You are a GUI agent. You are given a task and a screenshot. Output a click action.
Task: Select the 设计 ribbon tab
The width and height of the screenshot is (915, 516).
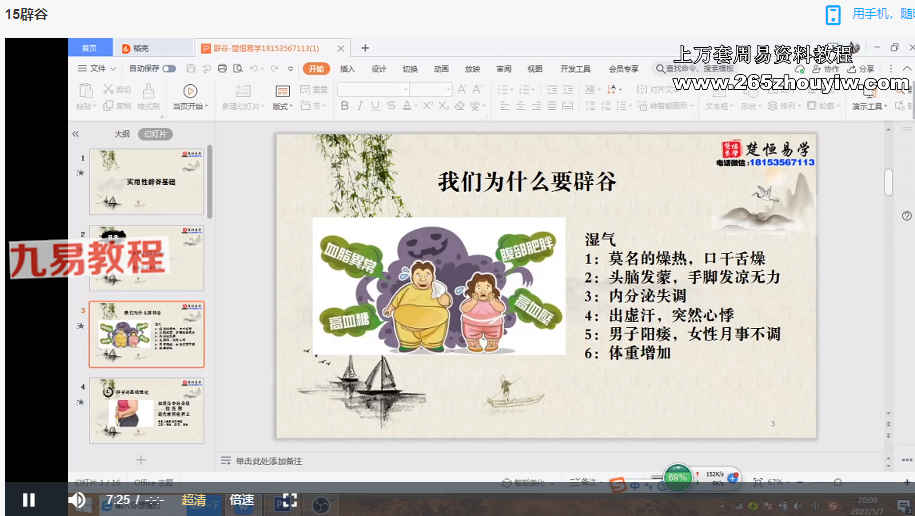[379, 68]
